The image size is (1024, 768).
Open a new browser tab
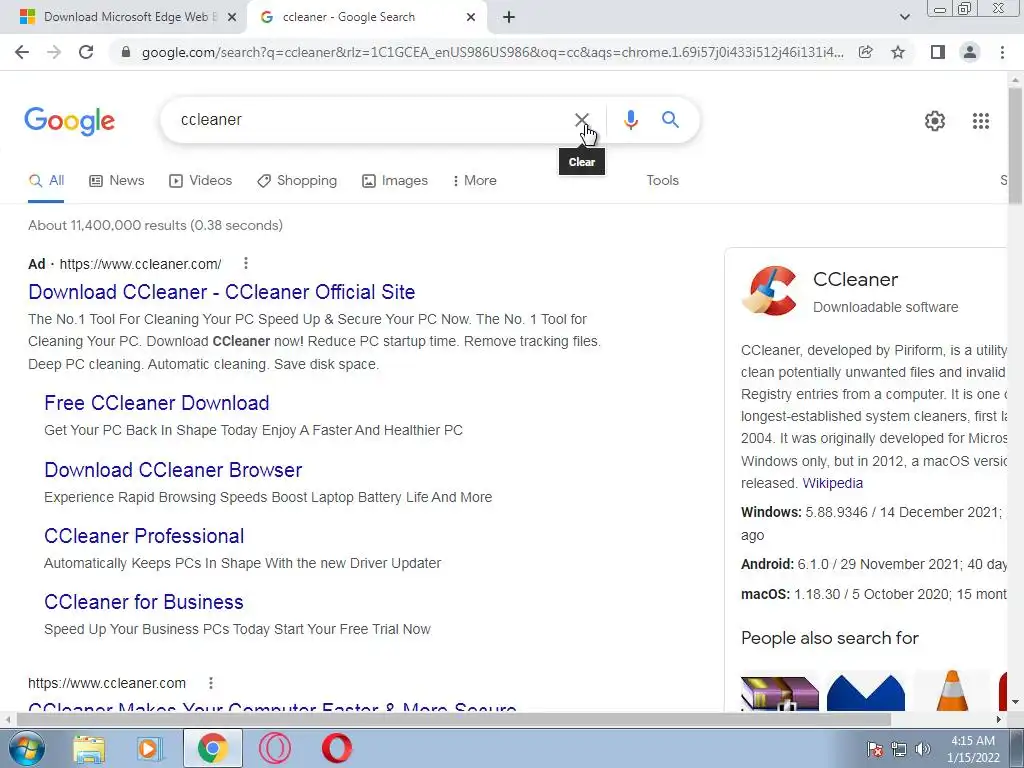point(509,17)
